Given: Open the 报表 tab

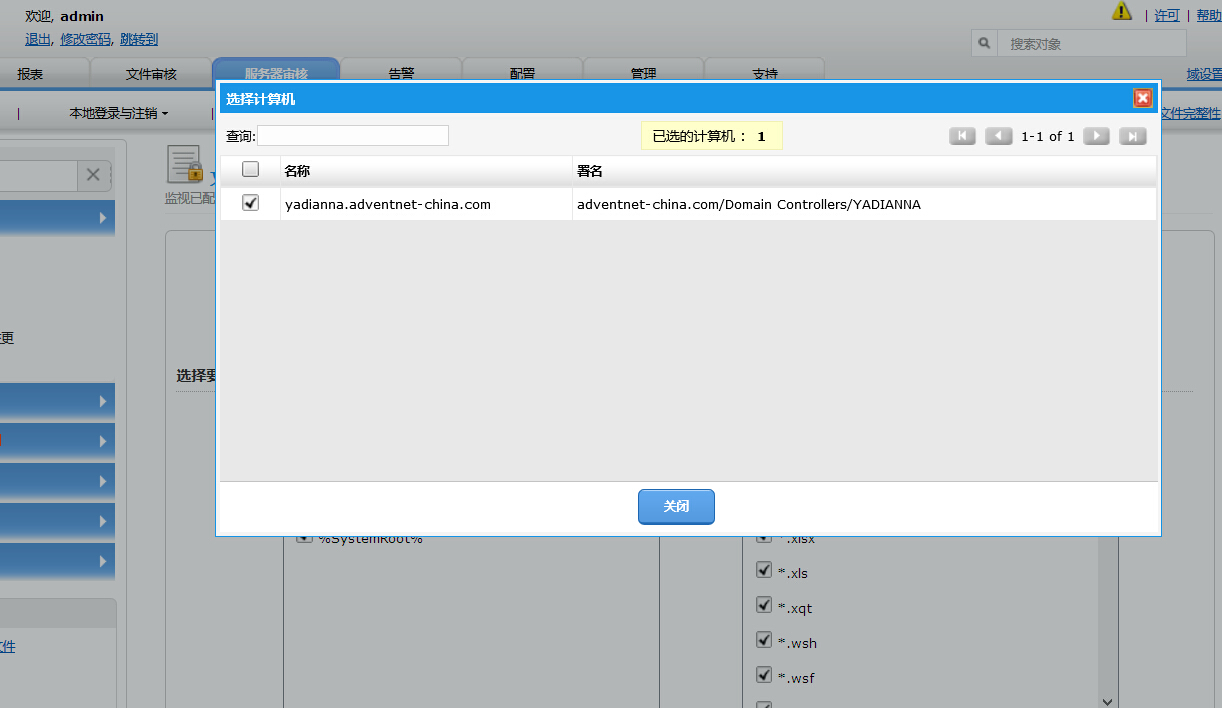Looking at the screenshot, I should [x=30, y=74].
